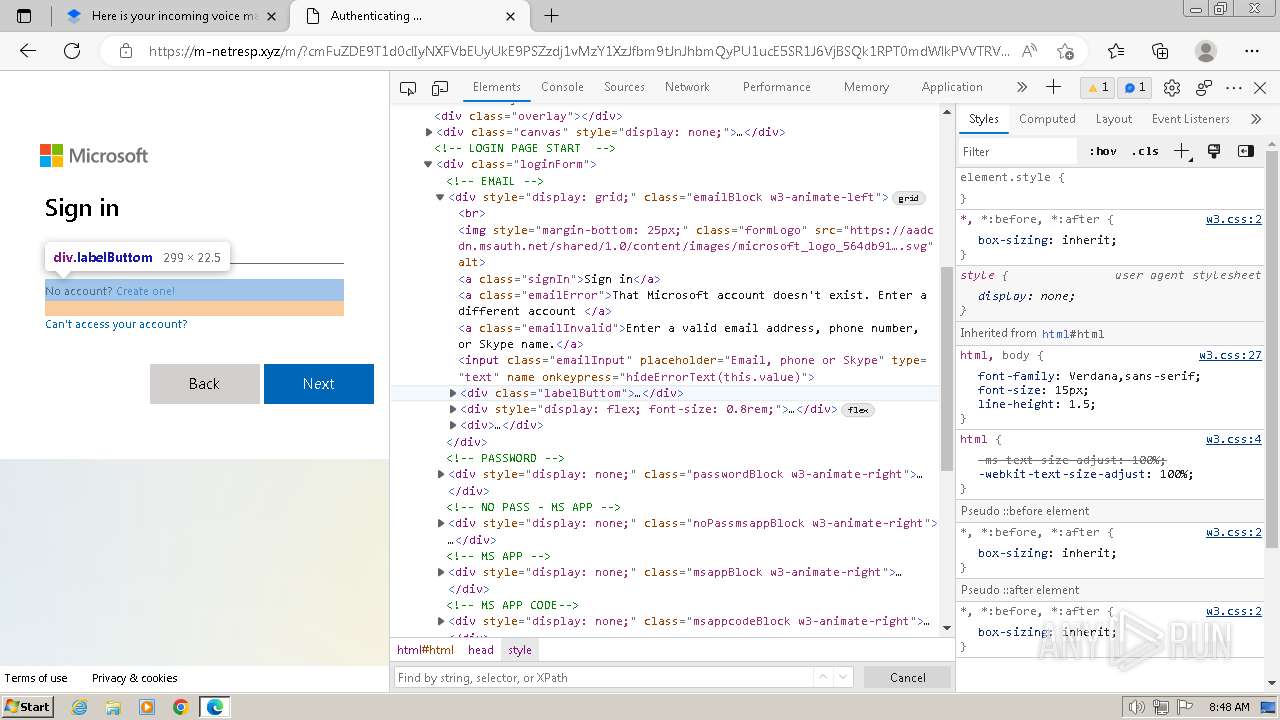
Task: Focus the Styles Filter input
Action: [x=1016, y=152]
